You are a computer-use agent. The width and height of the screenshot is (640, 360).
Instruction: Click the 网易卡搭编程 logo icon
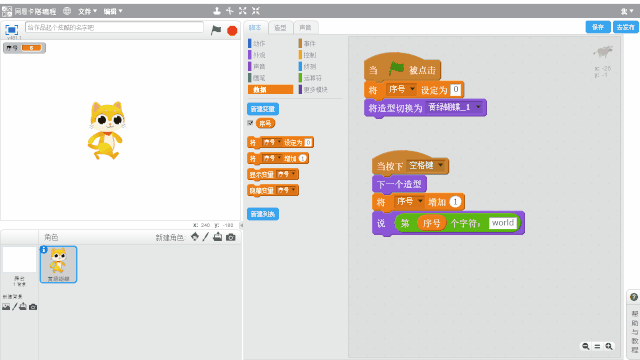[x=7, y=11]
